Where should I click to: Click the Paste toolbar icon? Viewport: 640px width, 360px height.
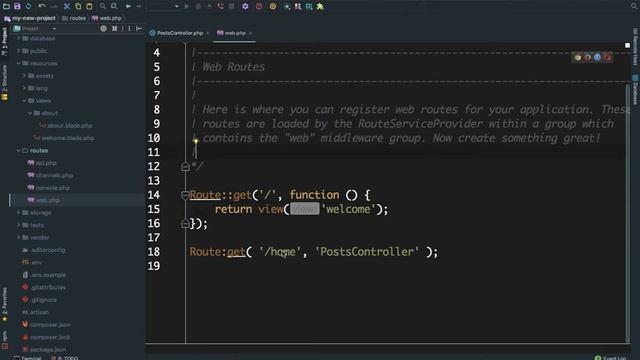click(89, 6)
